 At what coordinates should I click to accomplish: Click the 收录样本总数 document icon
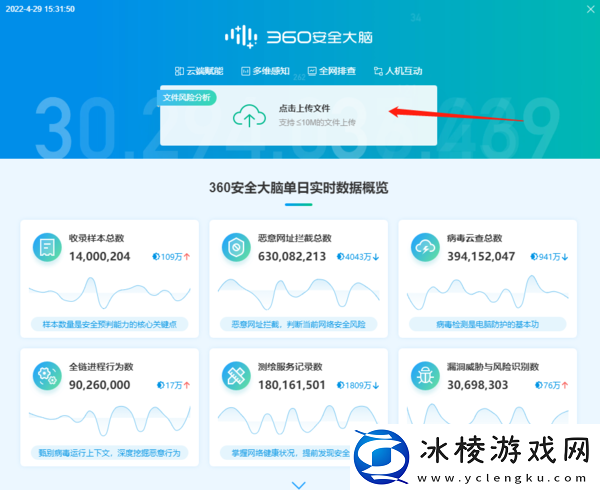(x=47, y=247)
